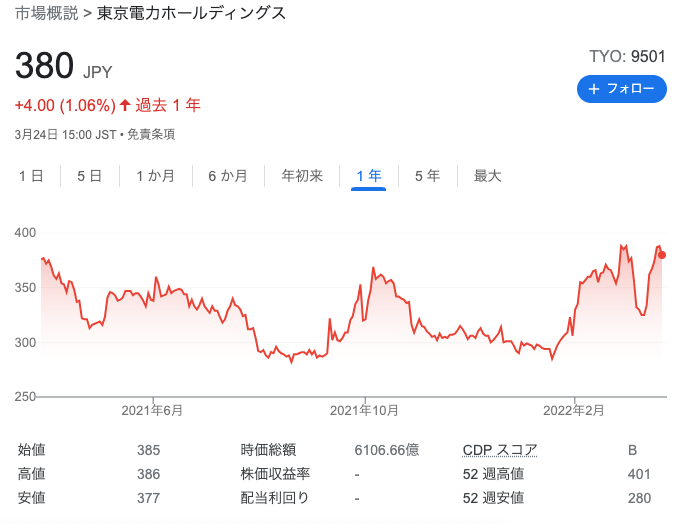The image size is (686, 524).
Task: Click the 250 y-axis label
Action: (25, 397)
